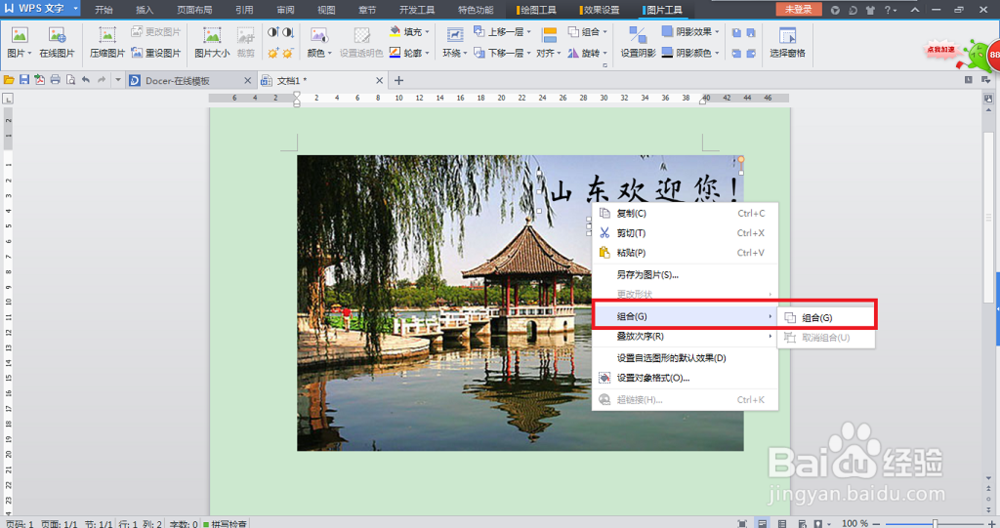1000x528 pixels.
Task: Click the zoom slider handle
Action: [935, 524]
